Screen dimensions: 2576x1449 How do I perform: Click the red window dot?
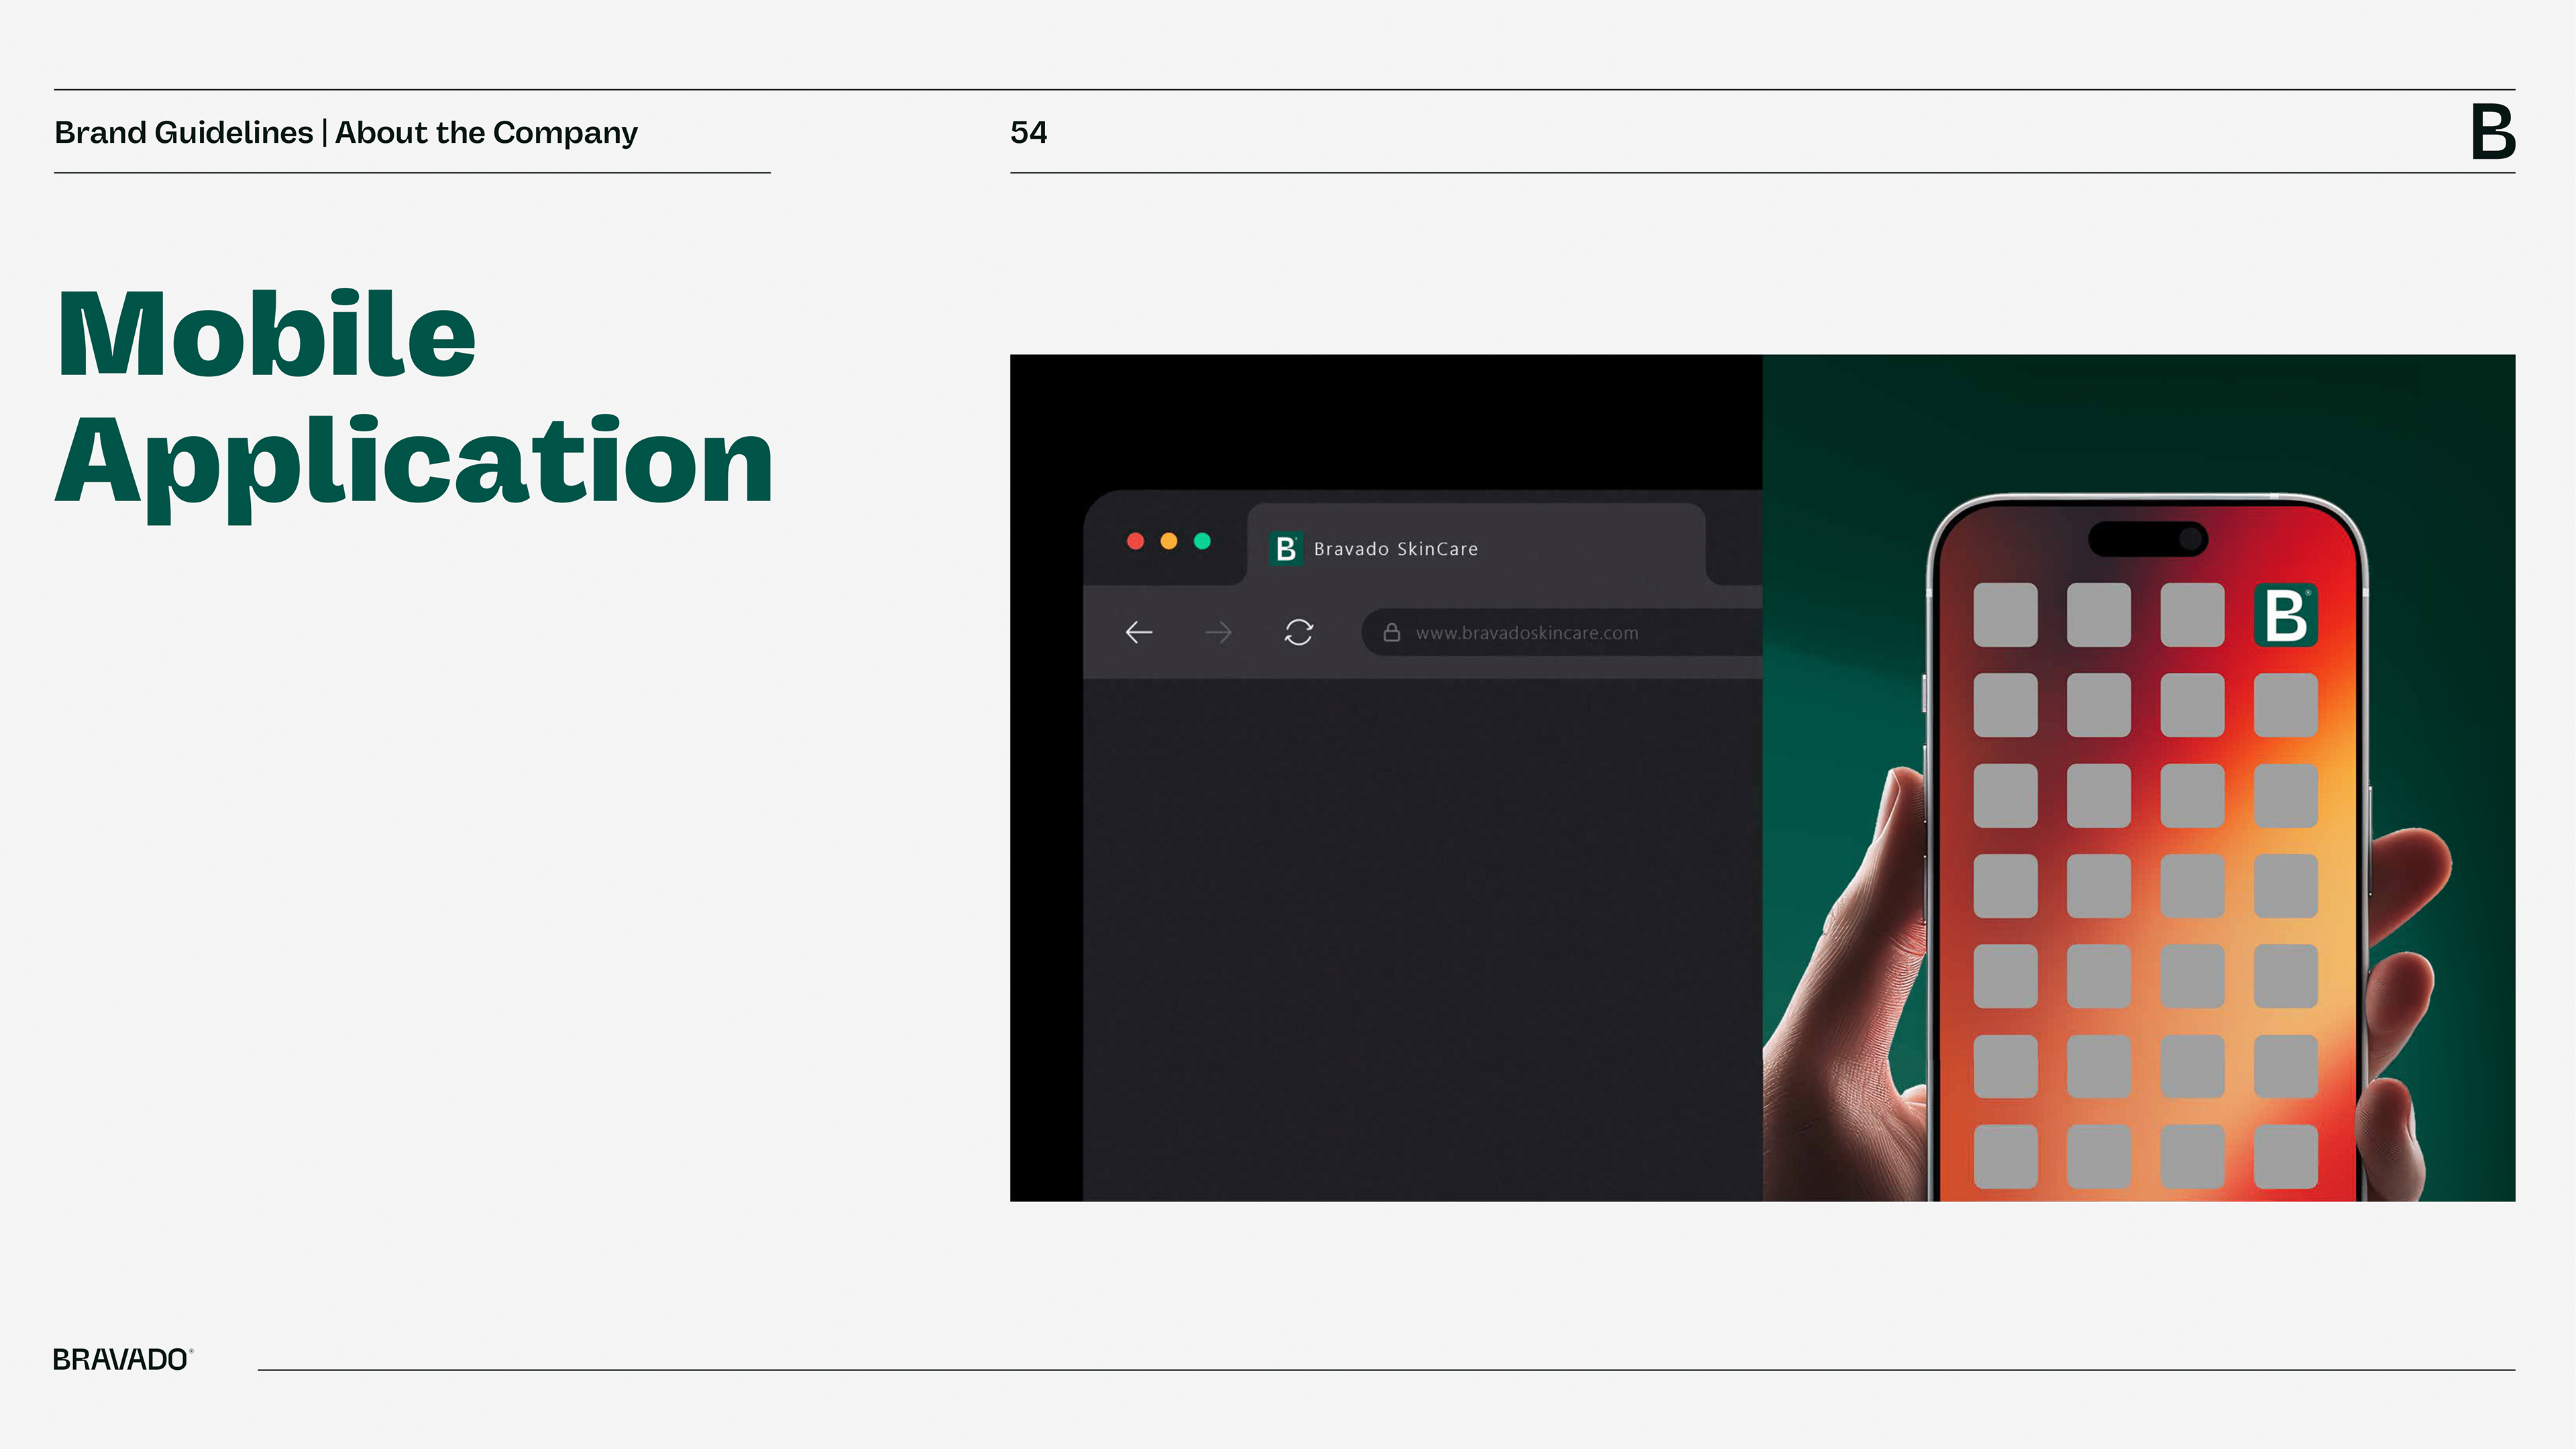click(1135, 541)
